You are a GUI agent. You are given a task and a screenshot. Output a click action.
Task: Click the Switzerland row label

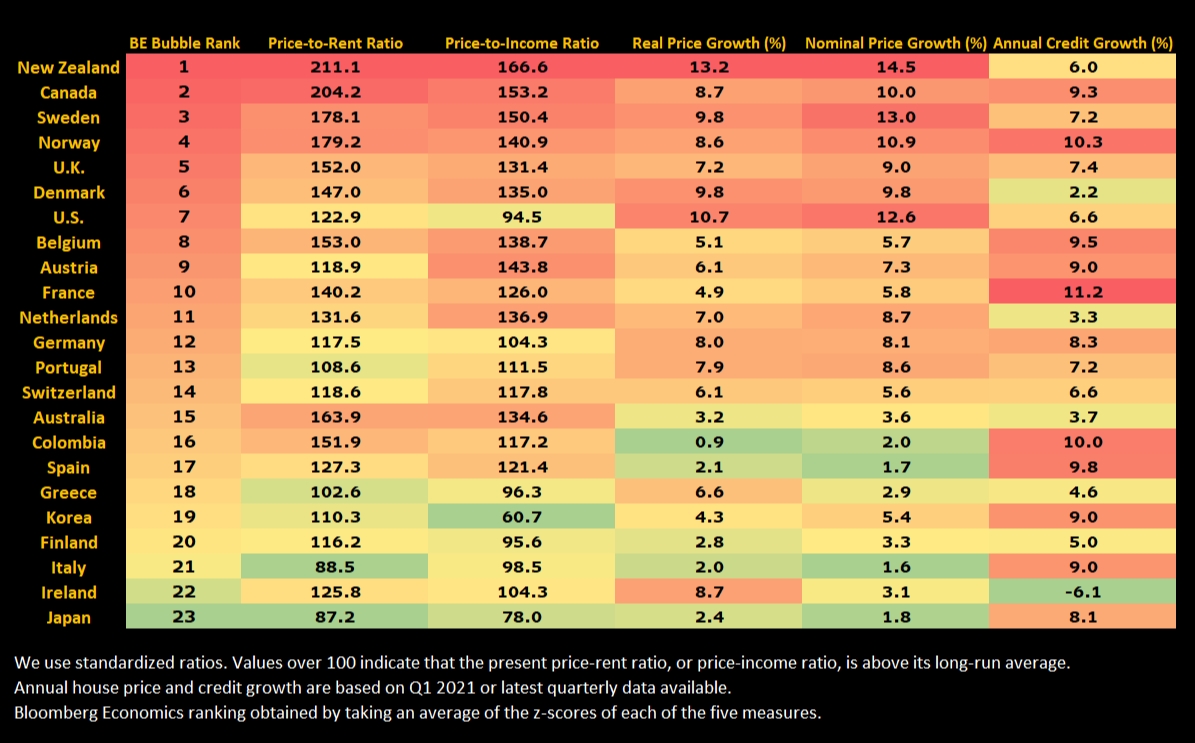[68, 393]
